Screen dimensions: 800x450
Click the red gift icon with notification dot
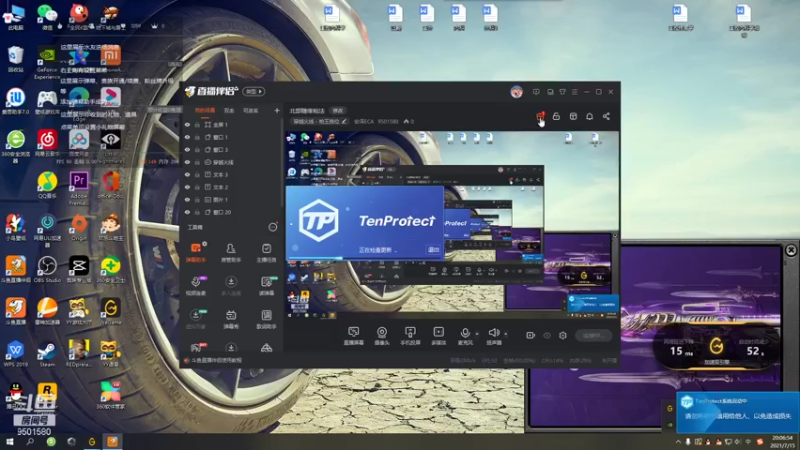[x=540, y=116]
